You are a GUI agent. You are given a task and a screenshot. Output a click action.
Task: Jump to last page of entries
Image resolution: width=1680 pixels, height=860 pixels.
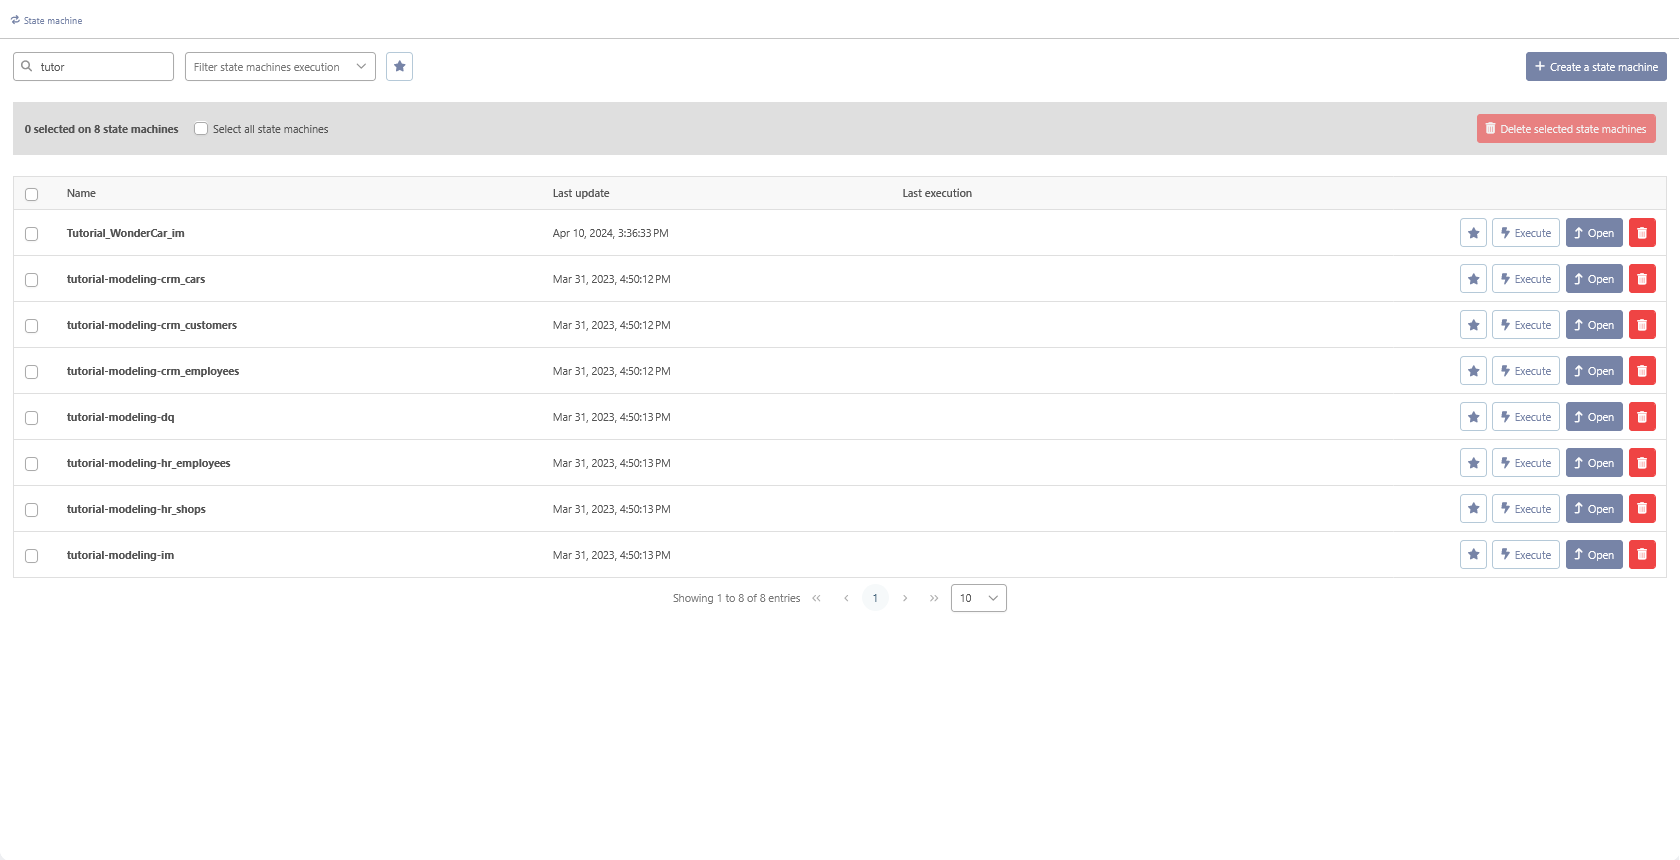[934, 598]
